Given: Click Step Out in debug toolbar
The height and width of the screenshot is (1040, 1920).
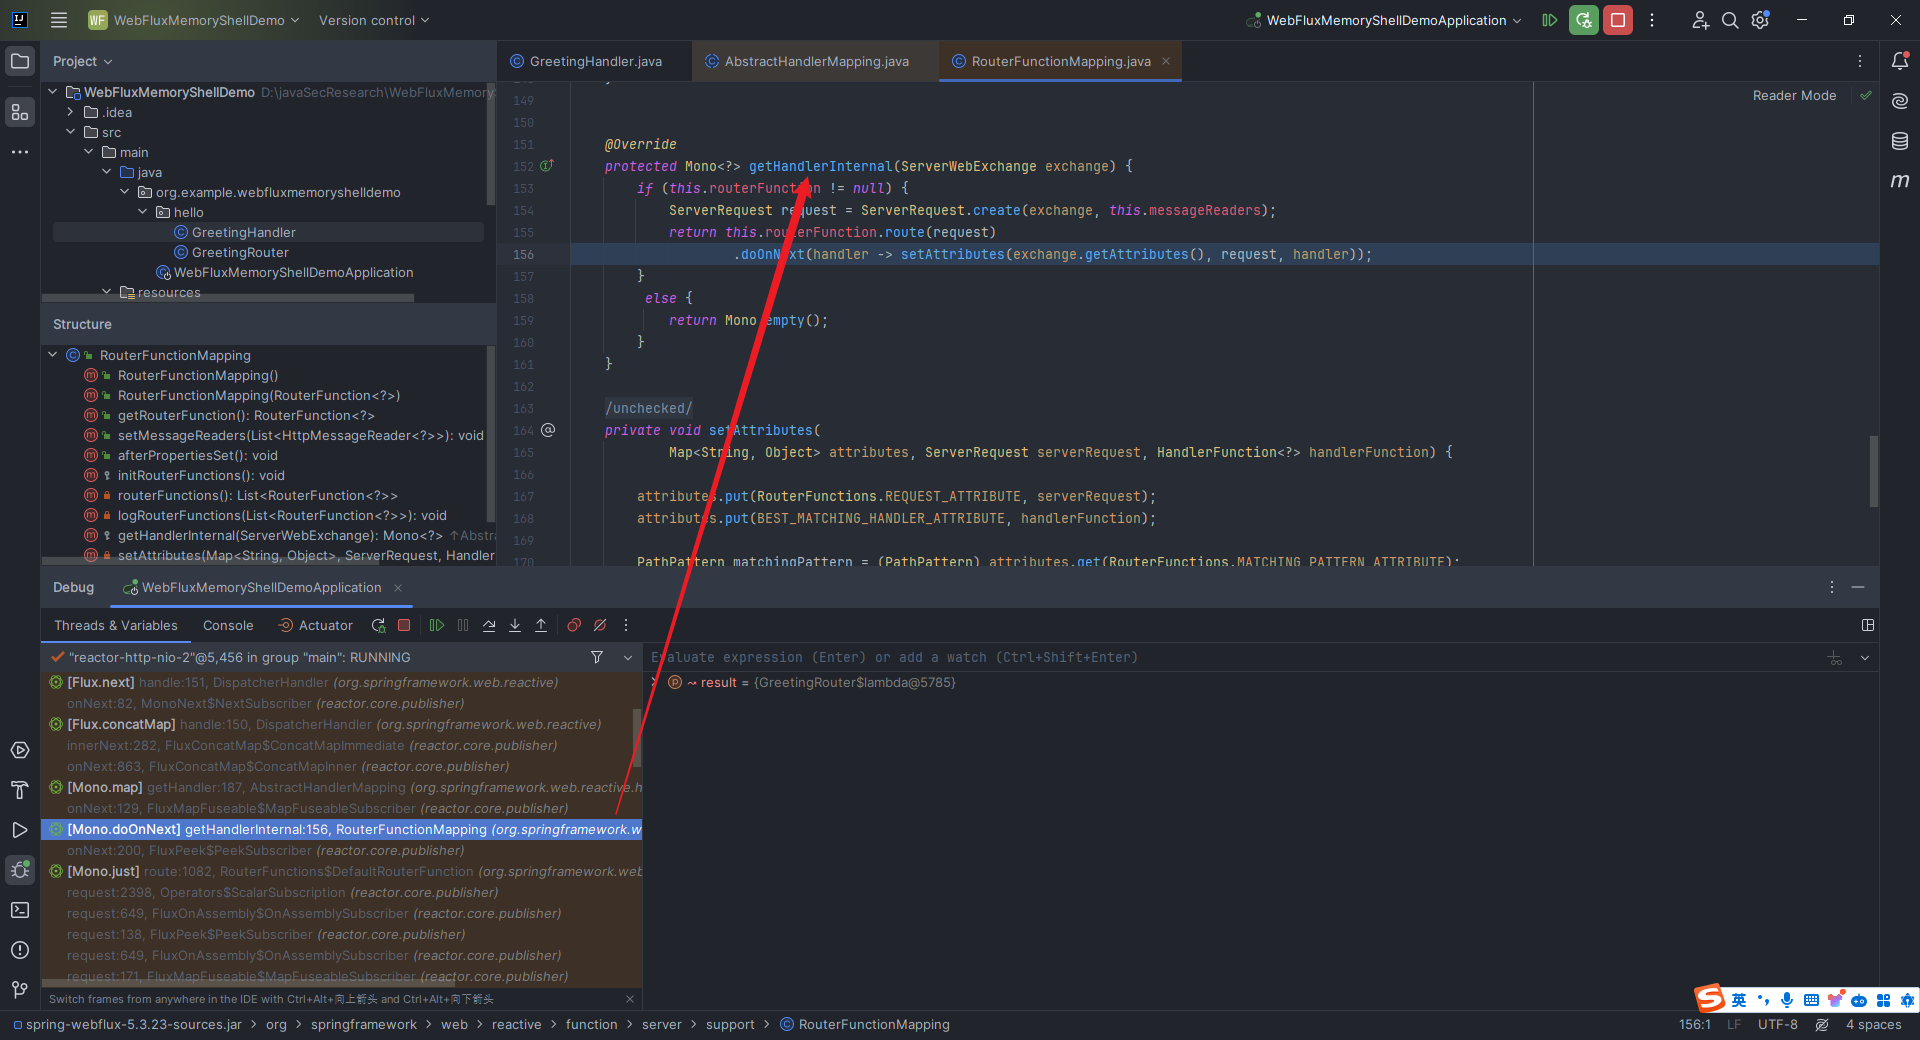Looking at the screenshot, I should tap(541, 625).
